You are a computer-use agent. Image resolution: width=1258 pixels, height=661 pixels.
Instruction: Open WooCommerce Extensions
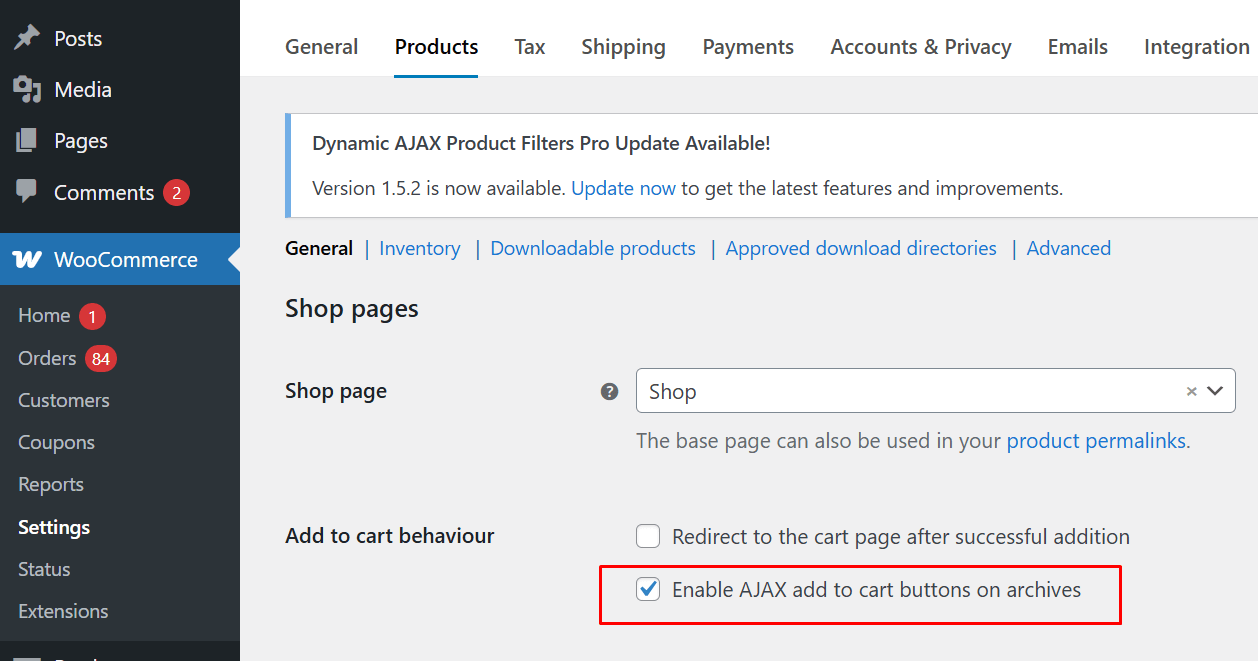pos(63,611)
